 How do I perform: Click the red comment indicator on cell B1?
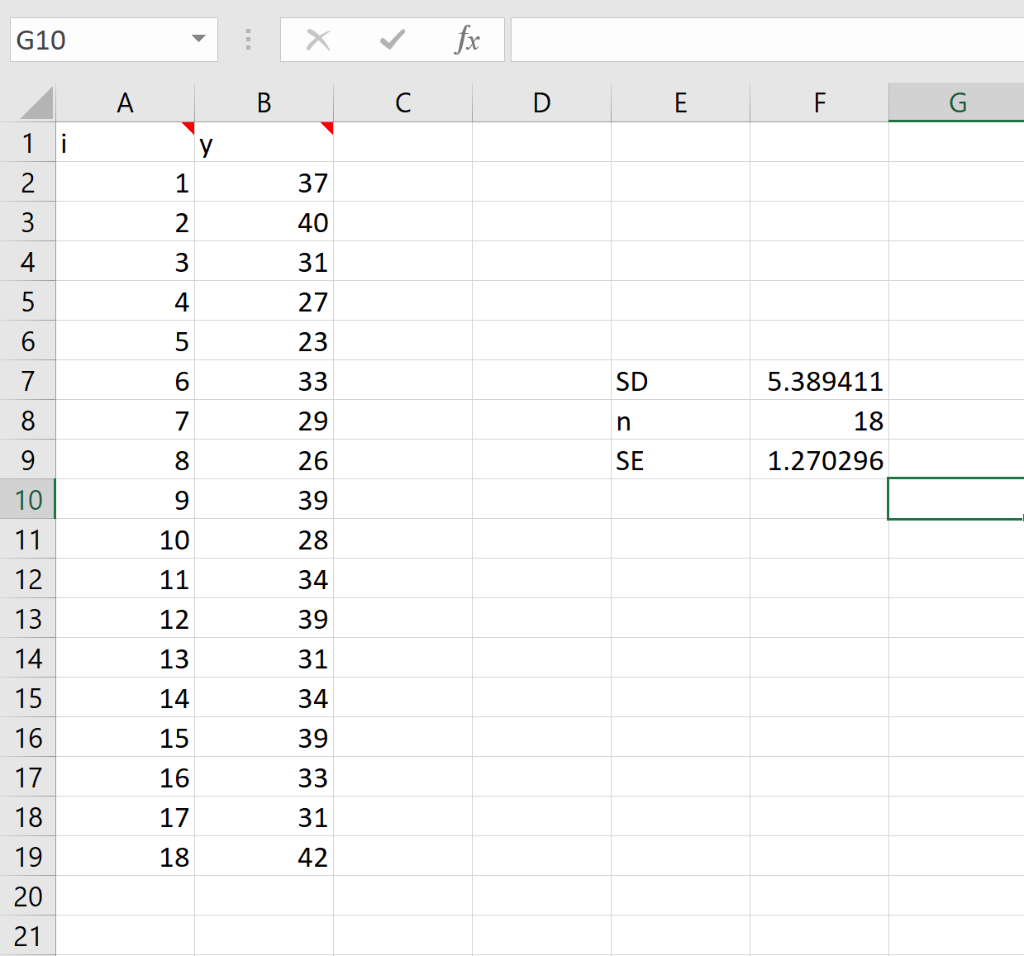point(327,128)
